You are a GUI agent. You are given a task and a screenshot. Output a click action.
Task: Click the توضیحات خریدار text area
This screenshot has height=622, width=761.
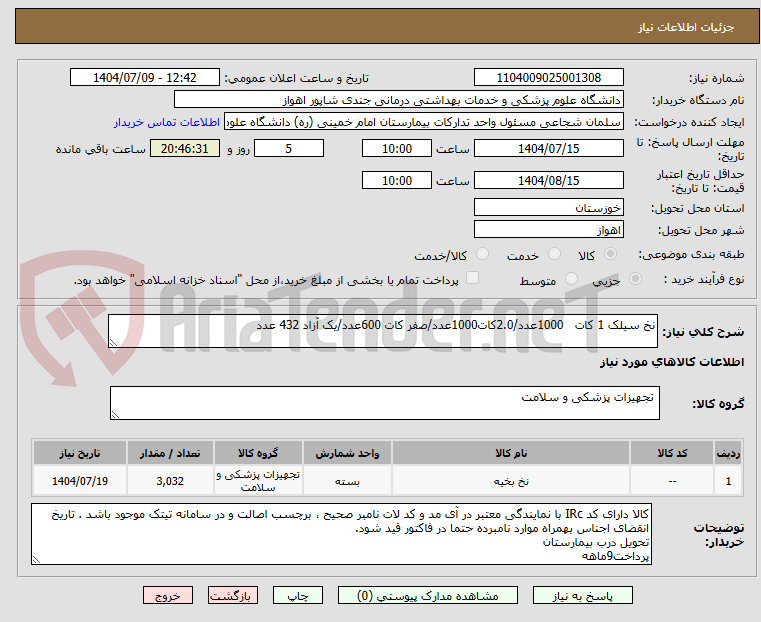pyautogui.click(x=342, y=534)
